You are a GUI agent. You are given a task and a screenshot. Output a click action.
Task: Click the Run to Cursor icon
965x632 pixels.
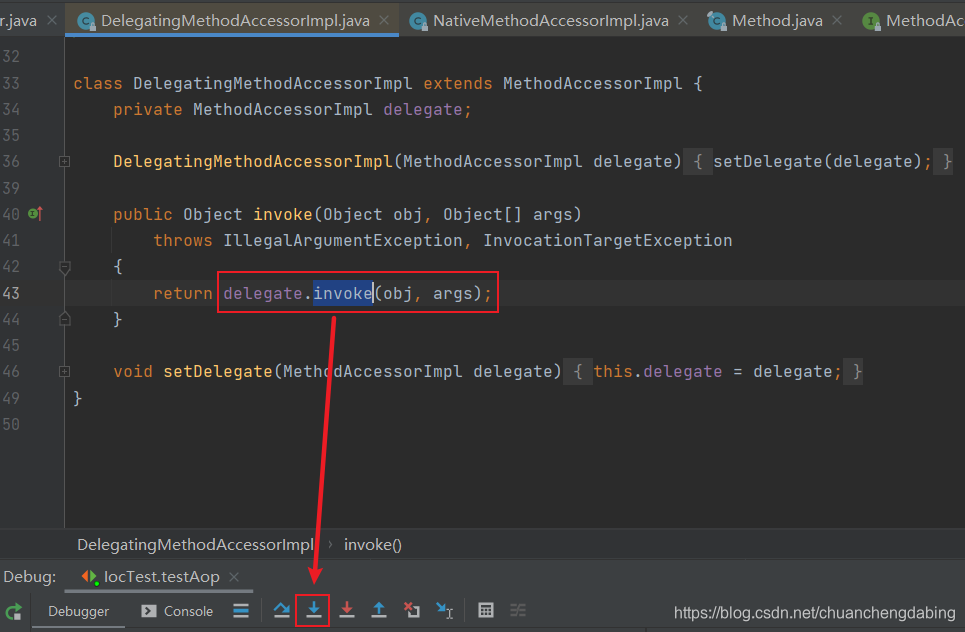click(x=444, y=610)
